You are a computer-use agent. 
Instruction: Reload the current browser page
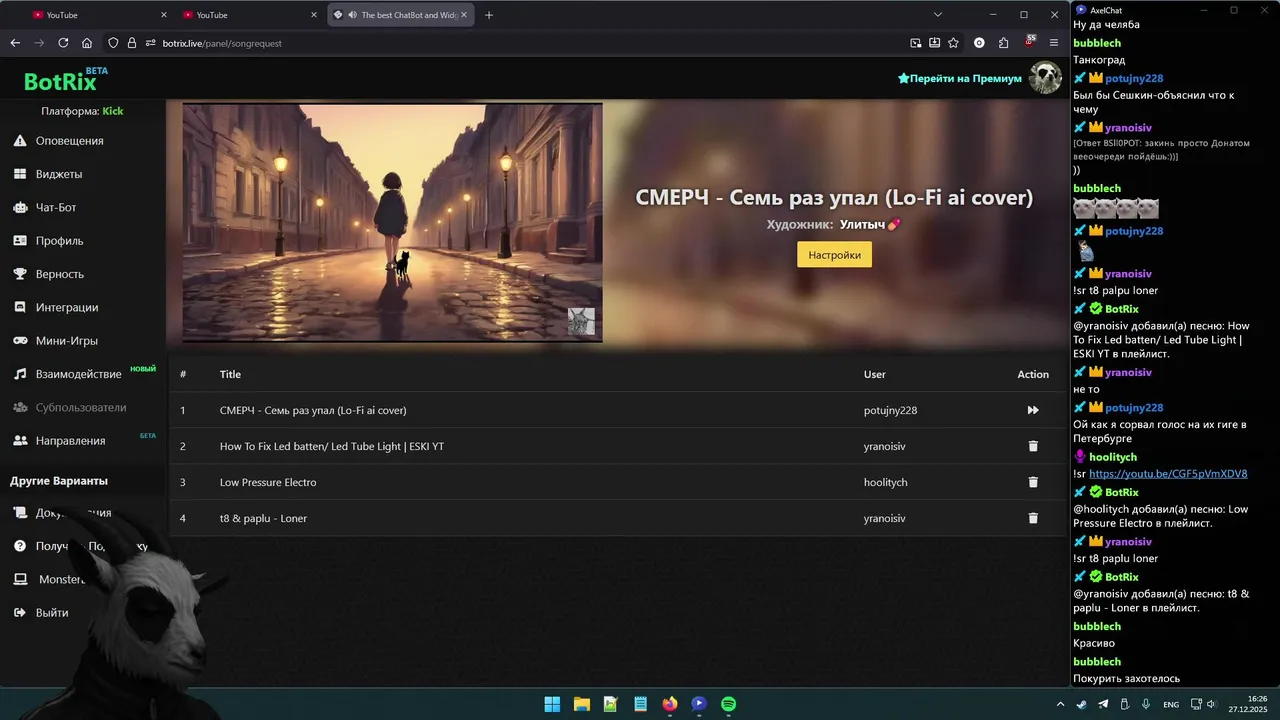coord(63,43)
